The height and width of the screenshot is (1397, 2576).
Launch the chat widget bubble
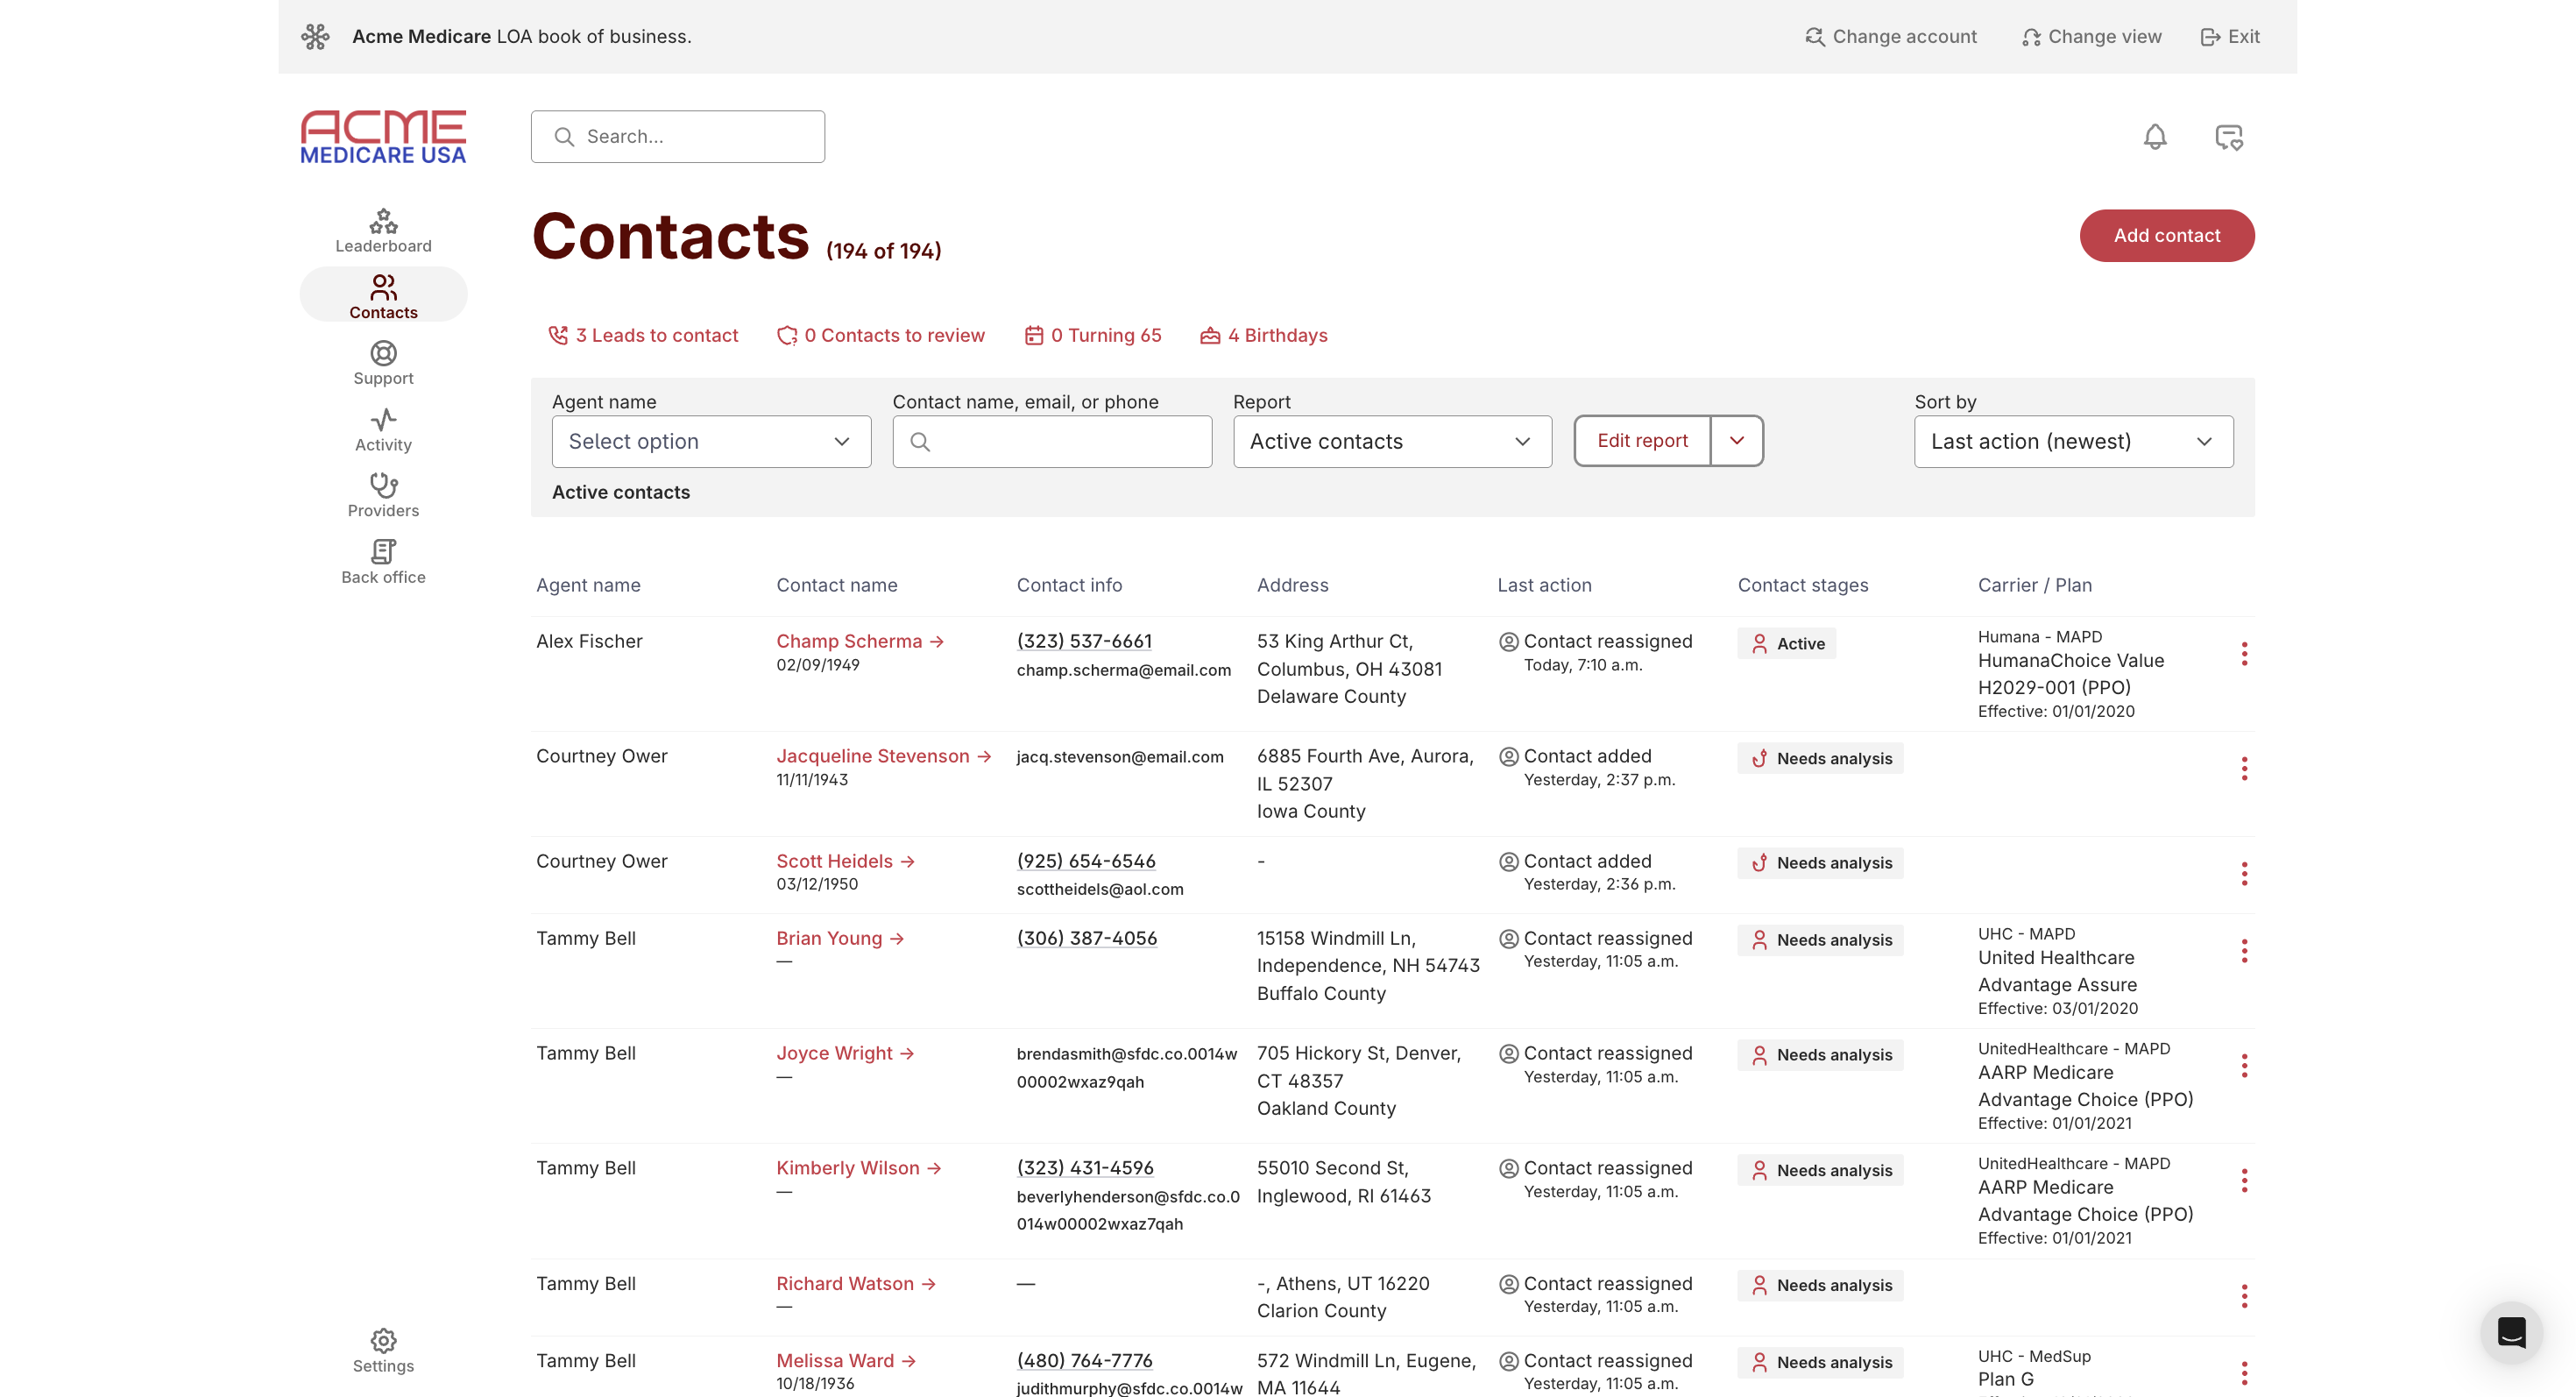[x=2511, y=1332]
